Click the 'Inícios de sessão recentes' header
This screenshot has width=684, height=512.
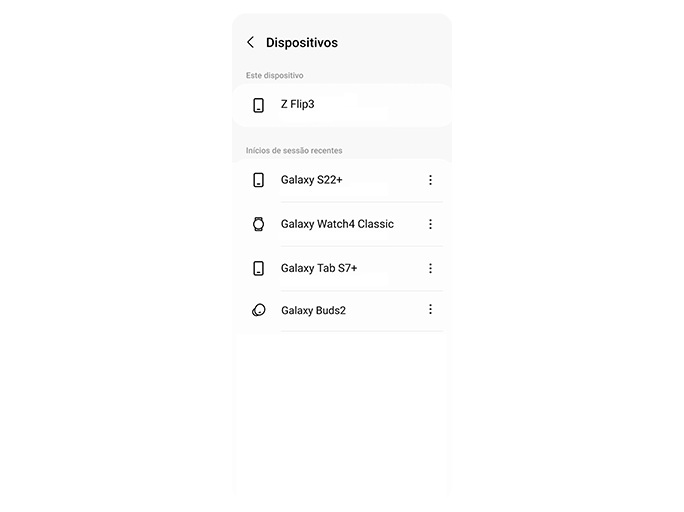tap(294, 151)
